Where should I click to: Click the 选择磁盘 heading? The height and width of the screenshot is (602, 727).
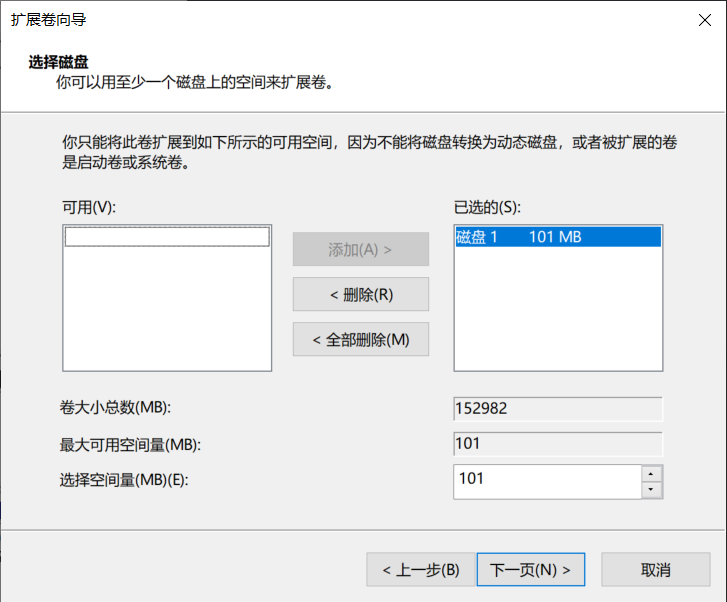coord(58,62)
